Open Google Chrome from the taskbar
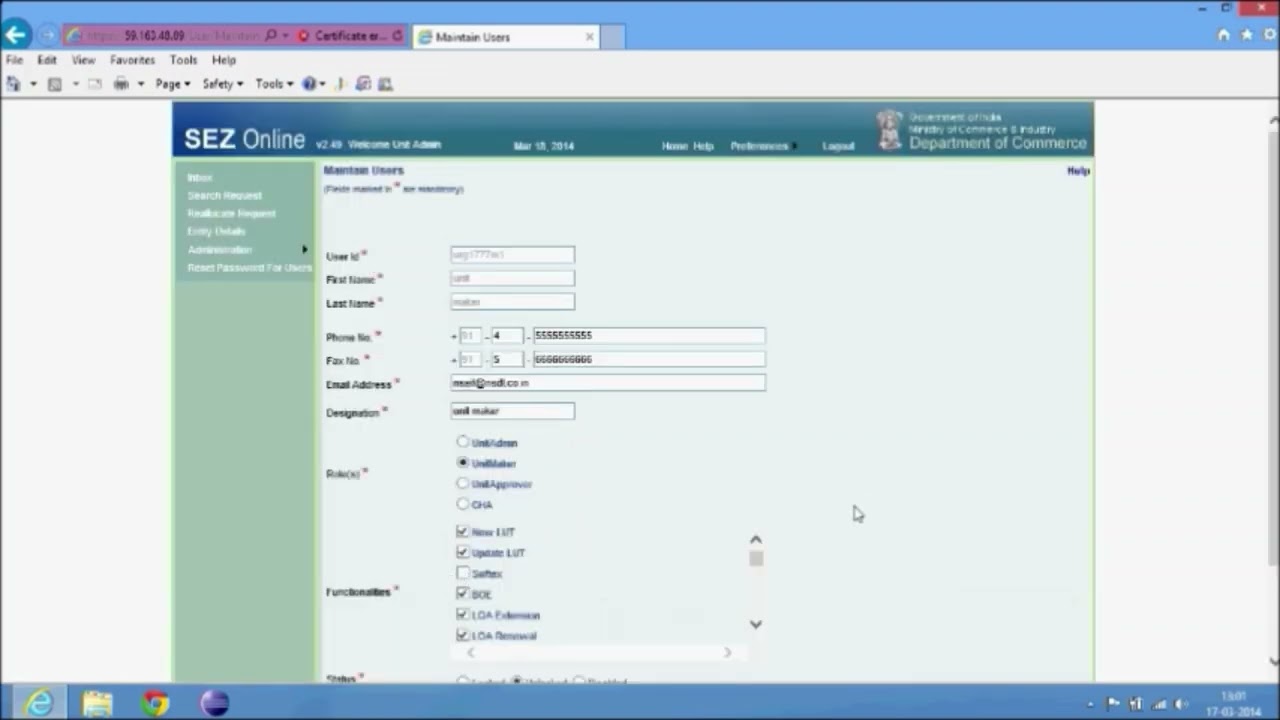The width and height of the screenshot is (1280, 720). [155, 703]
